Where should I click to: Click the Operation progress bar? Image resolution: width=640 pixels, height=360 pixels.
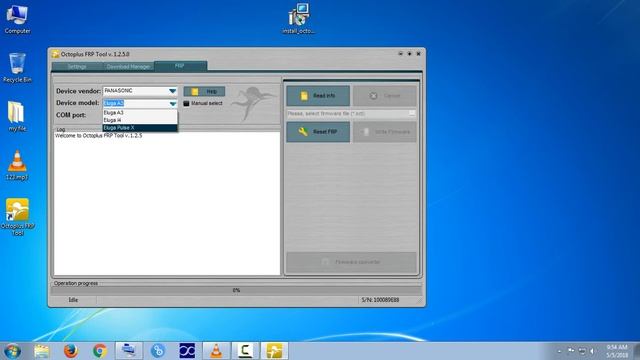click(236, 291)
